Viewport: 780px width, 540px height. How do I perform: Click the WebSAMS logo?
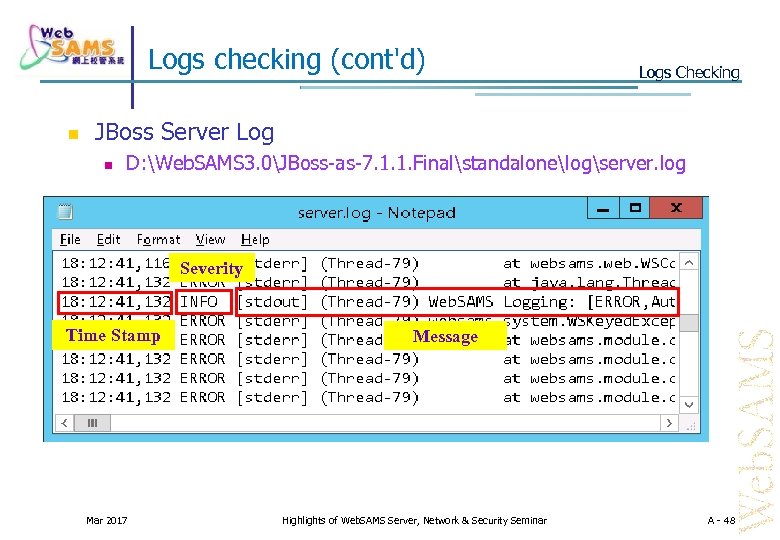click(72, 48)
